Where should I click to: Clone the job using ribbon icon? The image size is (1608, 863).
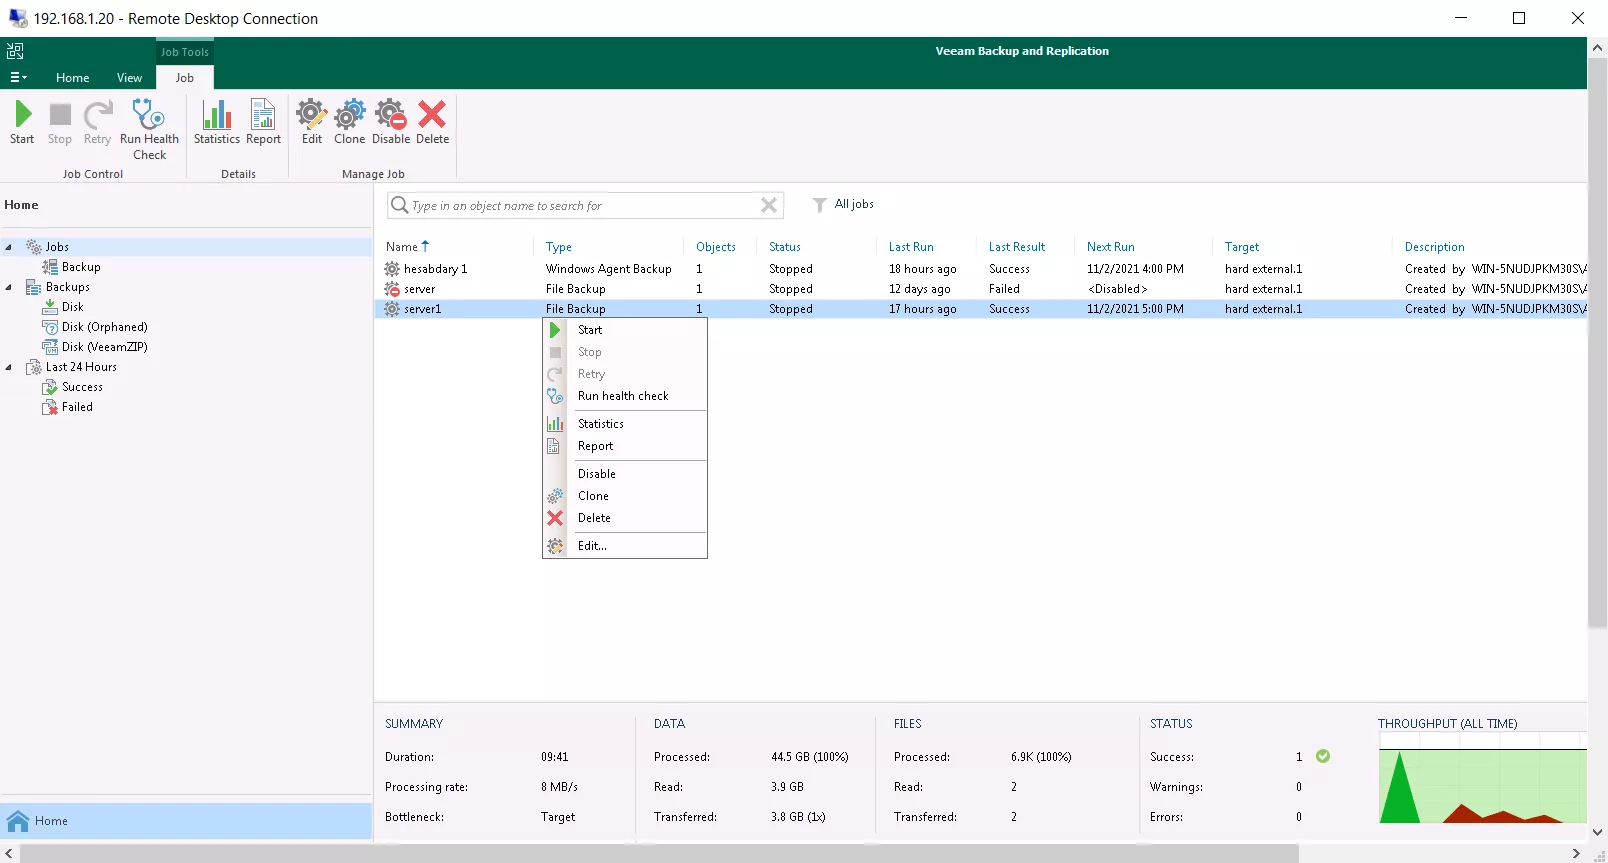pyautogui.click(x=349, y=122)
